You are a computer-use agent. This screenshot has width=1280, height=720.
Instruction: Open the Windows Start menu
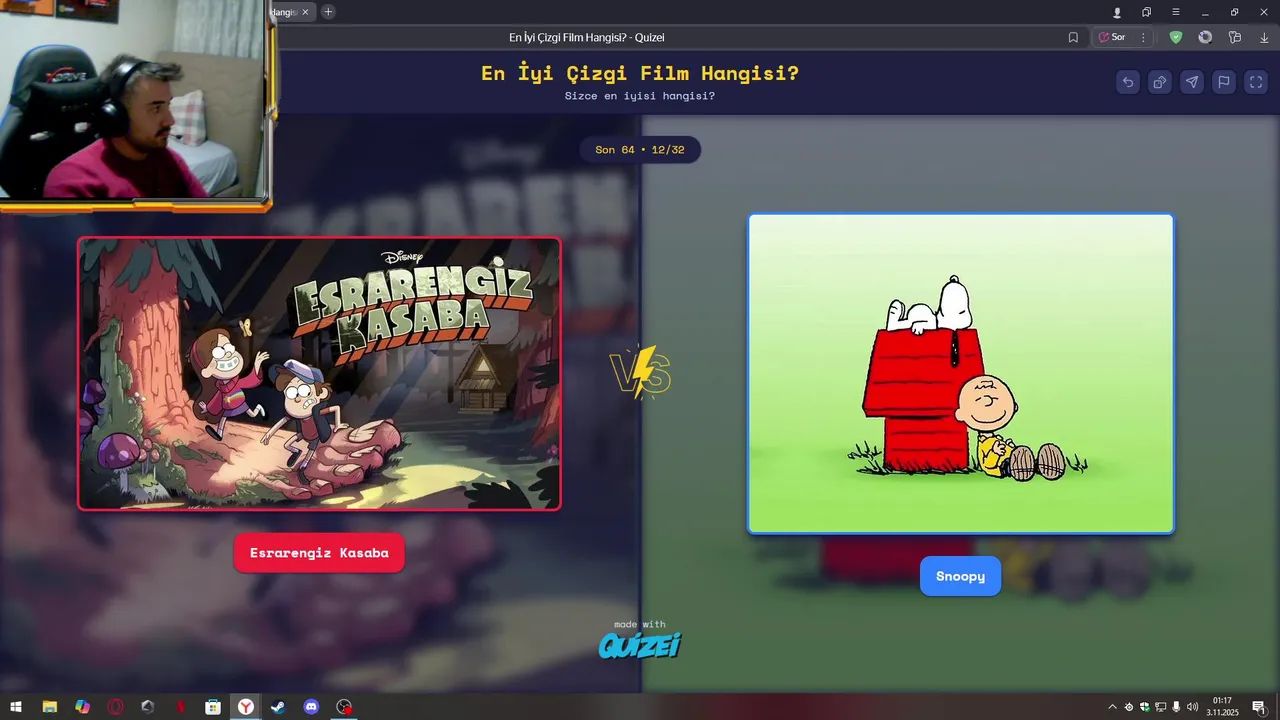coord(16,707)
